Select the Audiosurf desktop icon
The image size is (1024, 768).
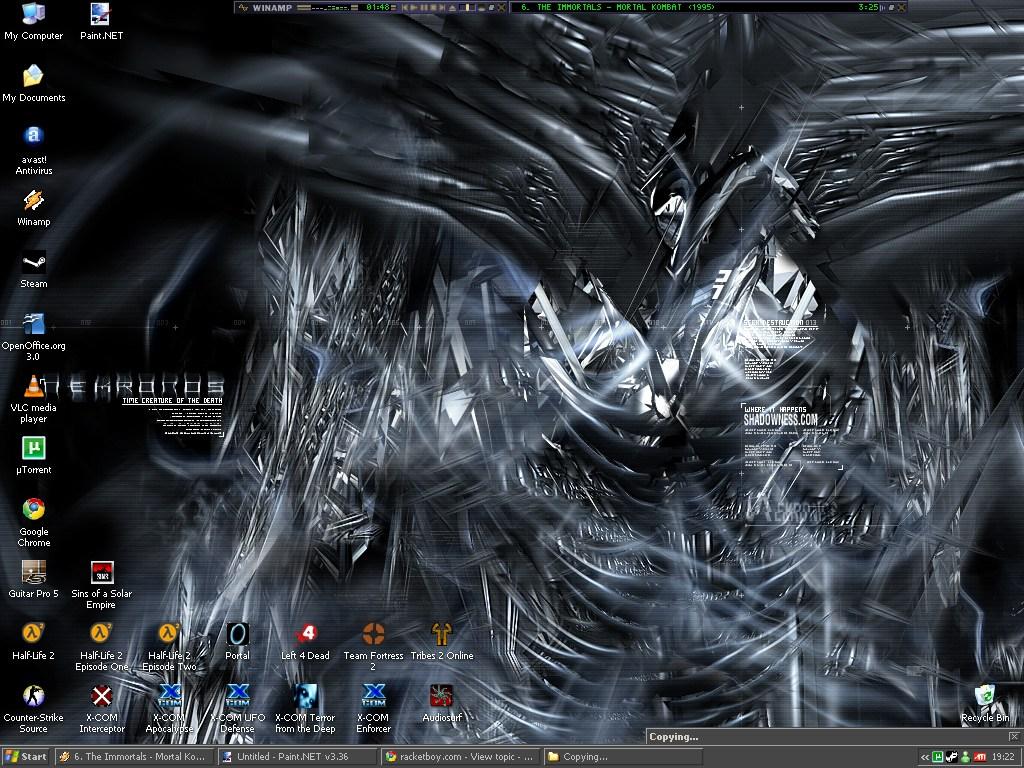click(441, 704)
